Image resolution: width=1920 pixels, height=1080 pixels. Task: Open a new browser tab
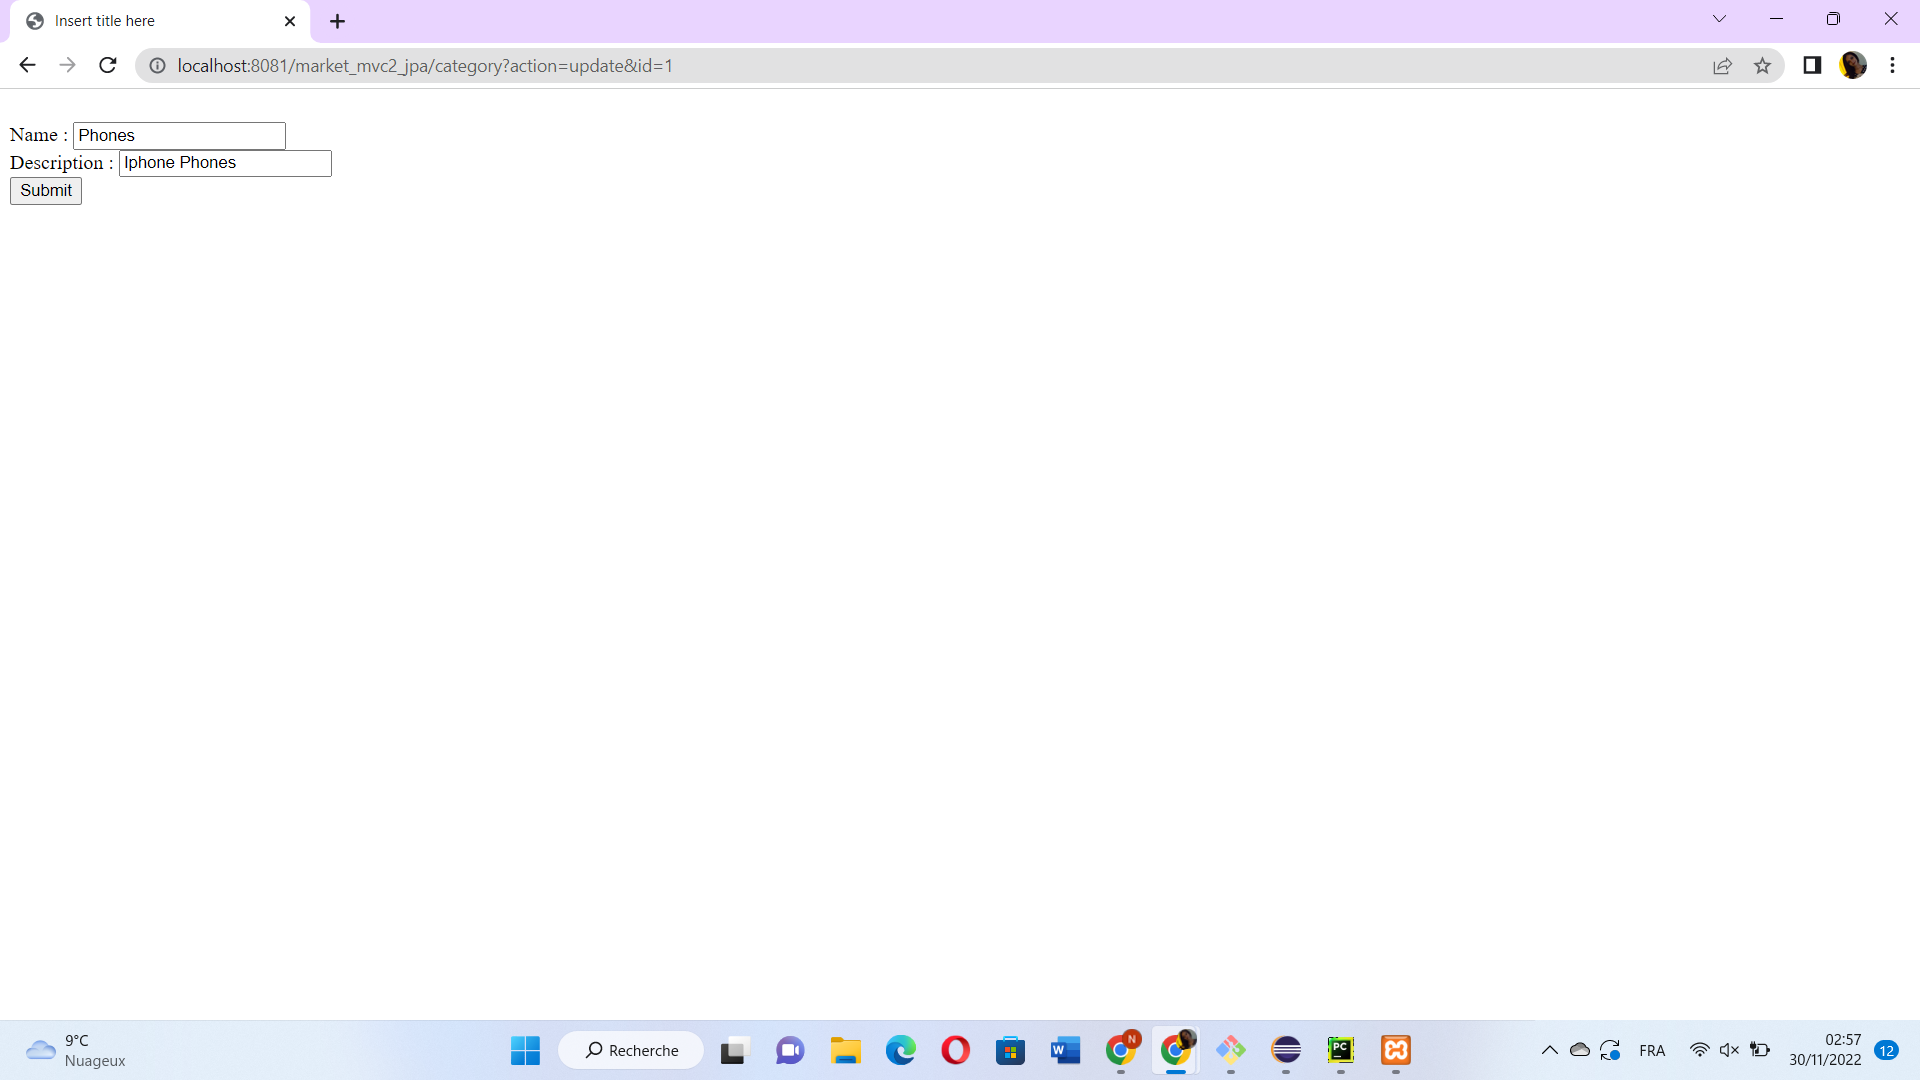pos(337,21)
